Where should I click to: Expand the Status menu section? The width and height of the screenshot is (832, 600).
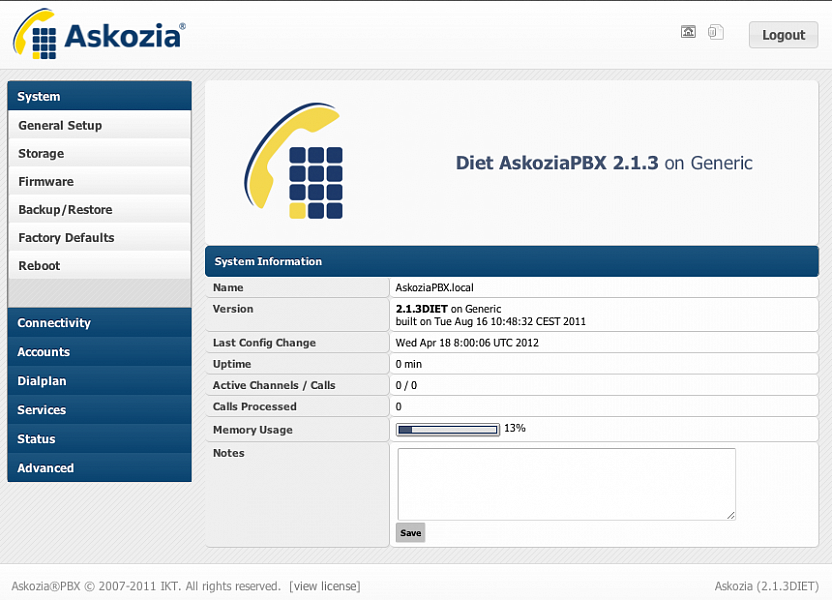pos(100,439)
